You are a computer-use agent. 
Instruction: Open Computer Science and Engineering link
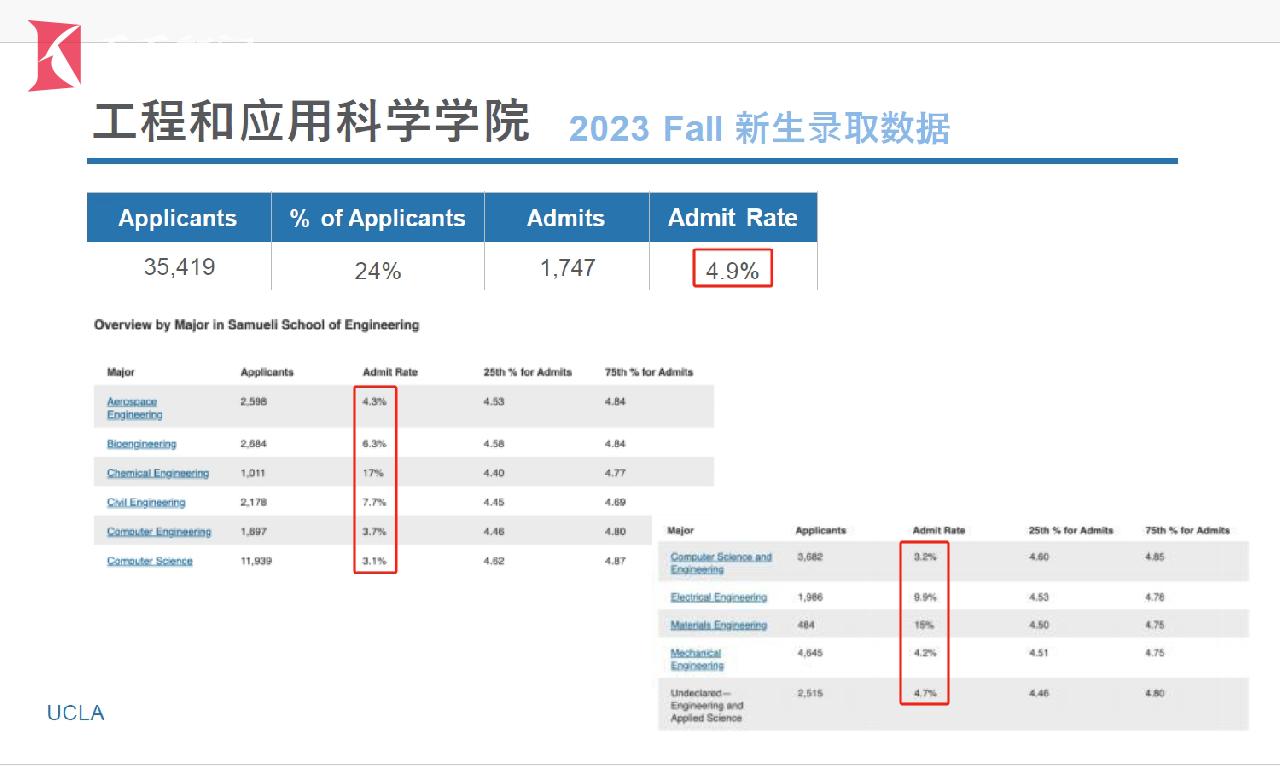pyautogui.click(x=721, y=563)
